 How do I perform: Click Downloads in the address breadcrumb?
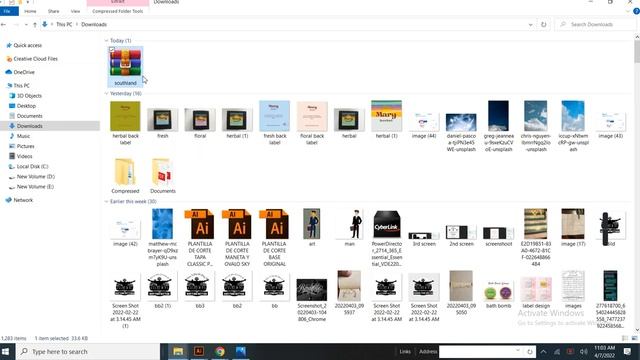(x=94, y=24)
